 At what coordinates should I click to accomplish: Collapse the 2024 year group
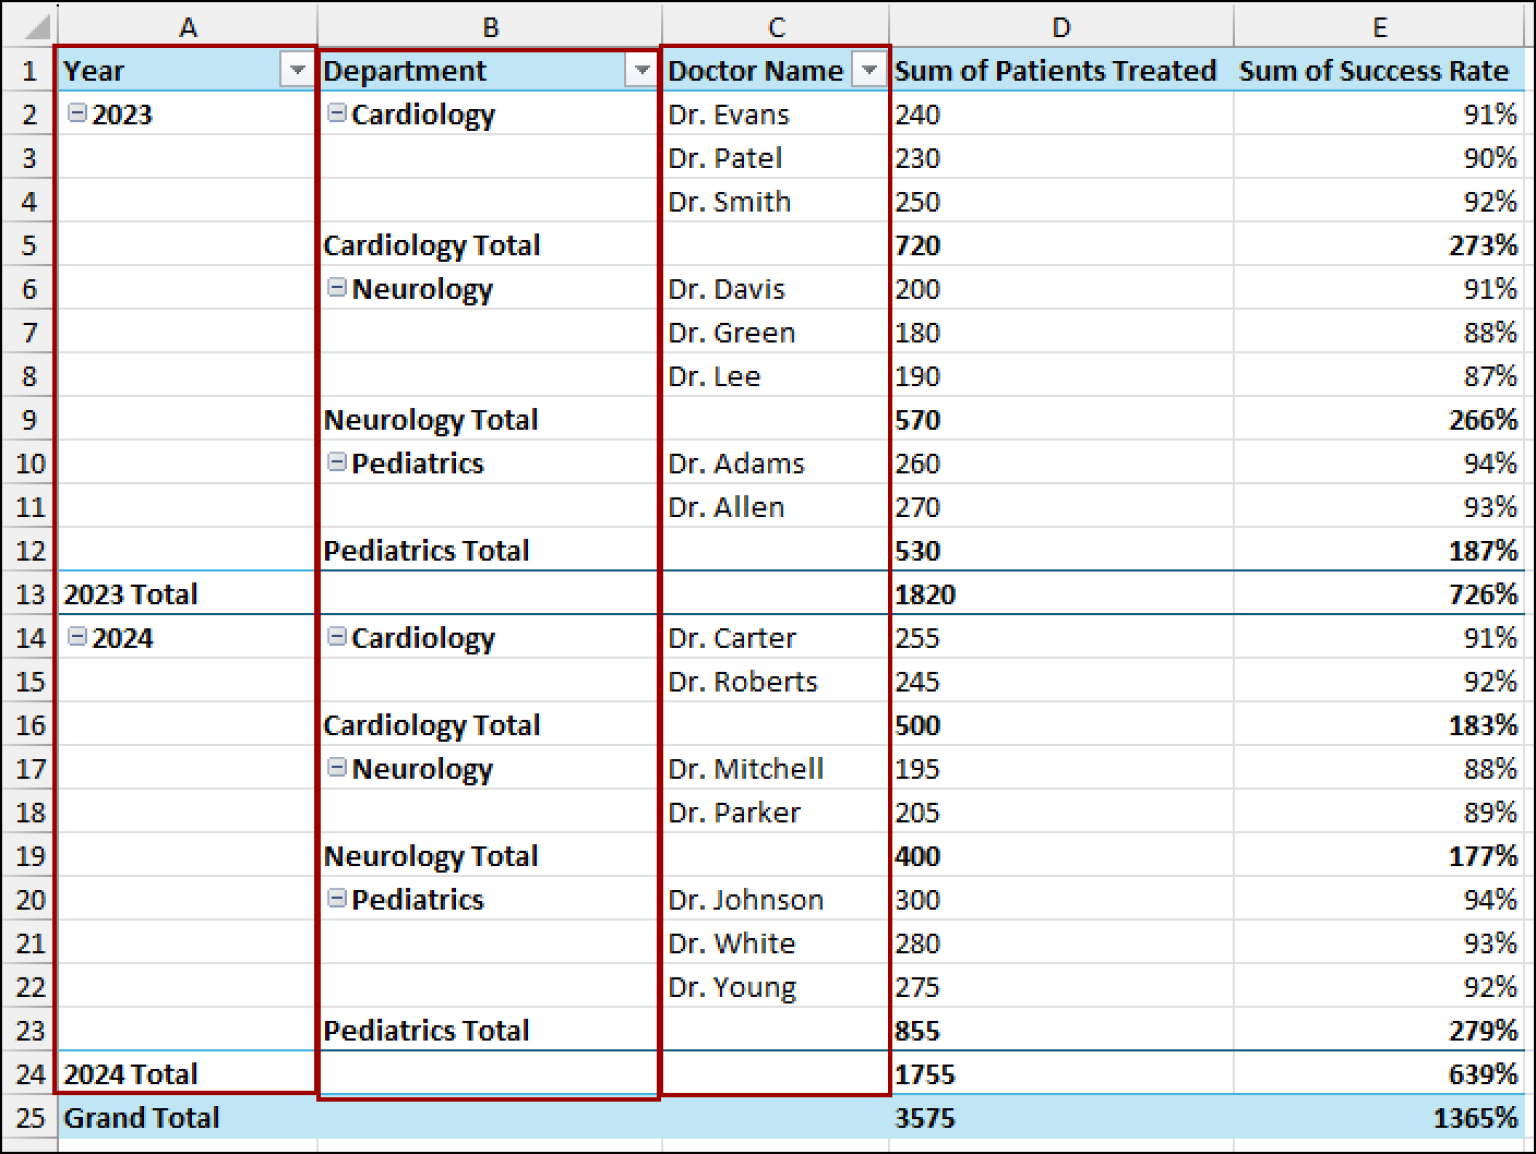tap(76, 637)
